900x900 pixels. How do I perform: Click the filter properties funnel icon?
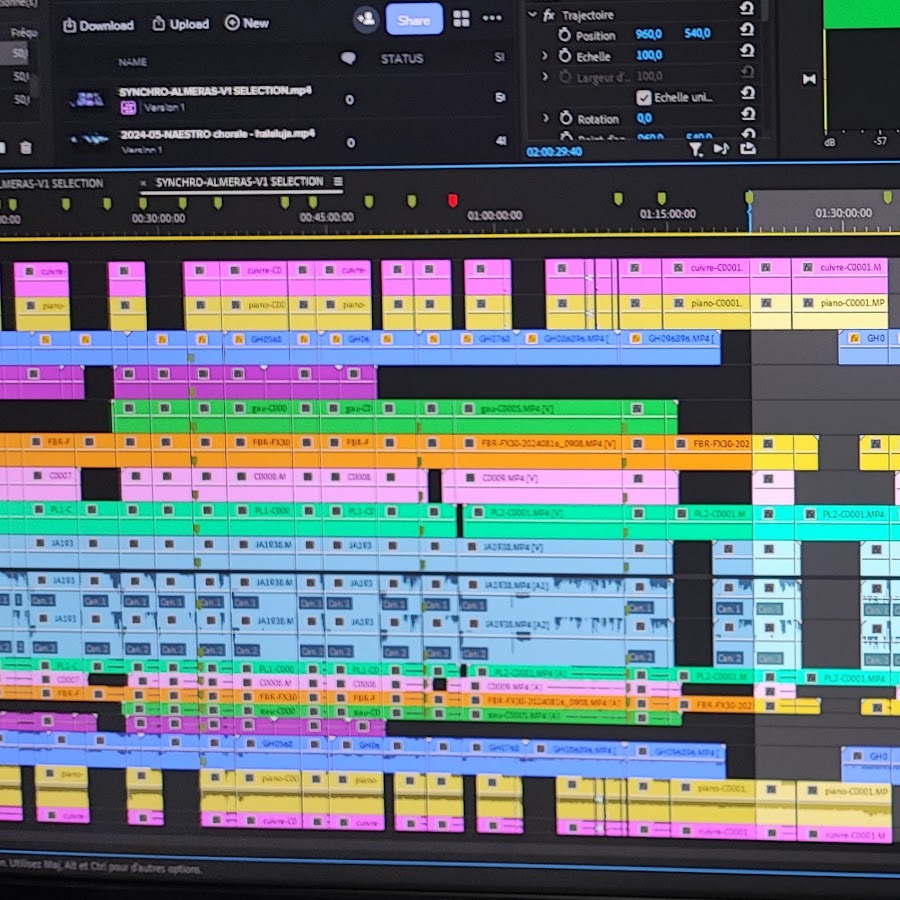(x=696, y=149)
